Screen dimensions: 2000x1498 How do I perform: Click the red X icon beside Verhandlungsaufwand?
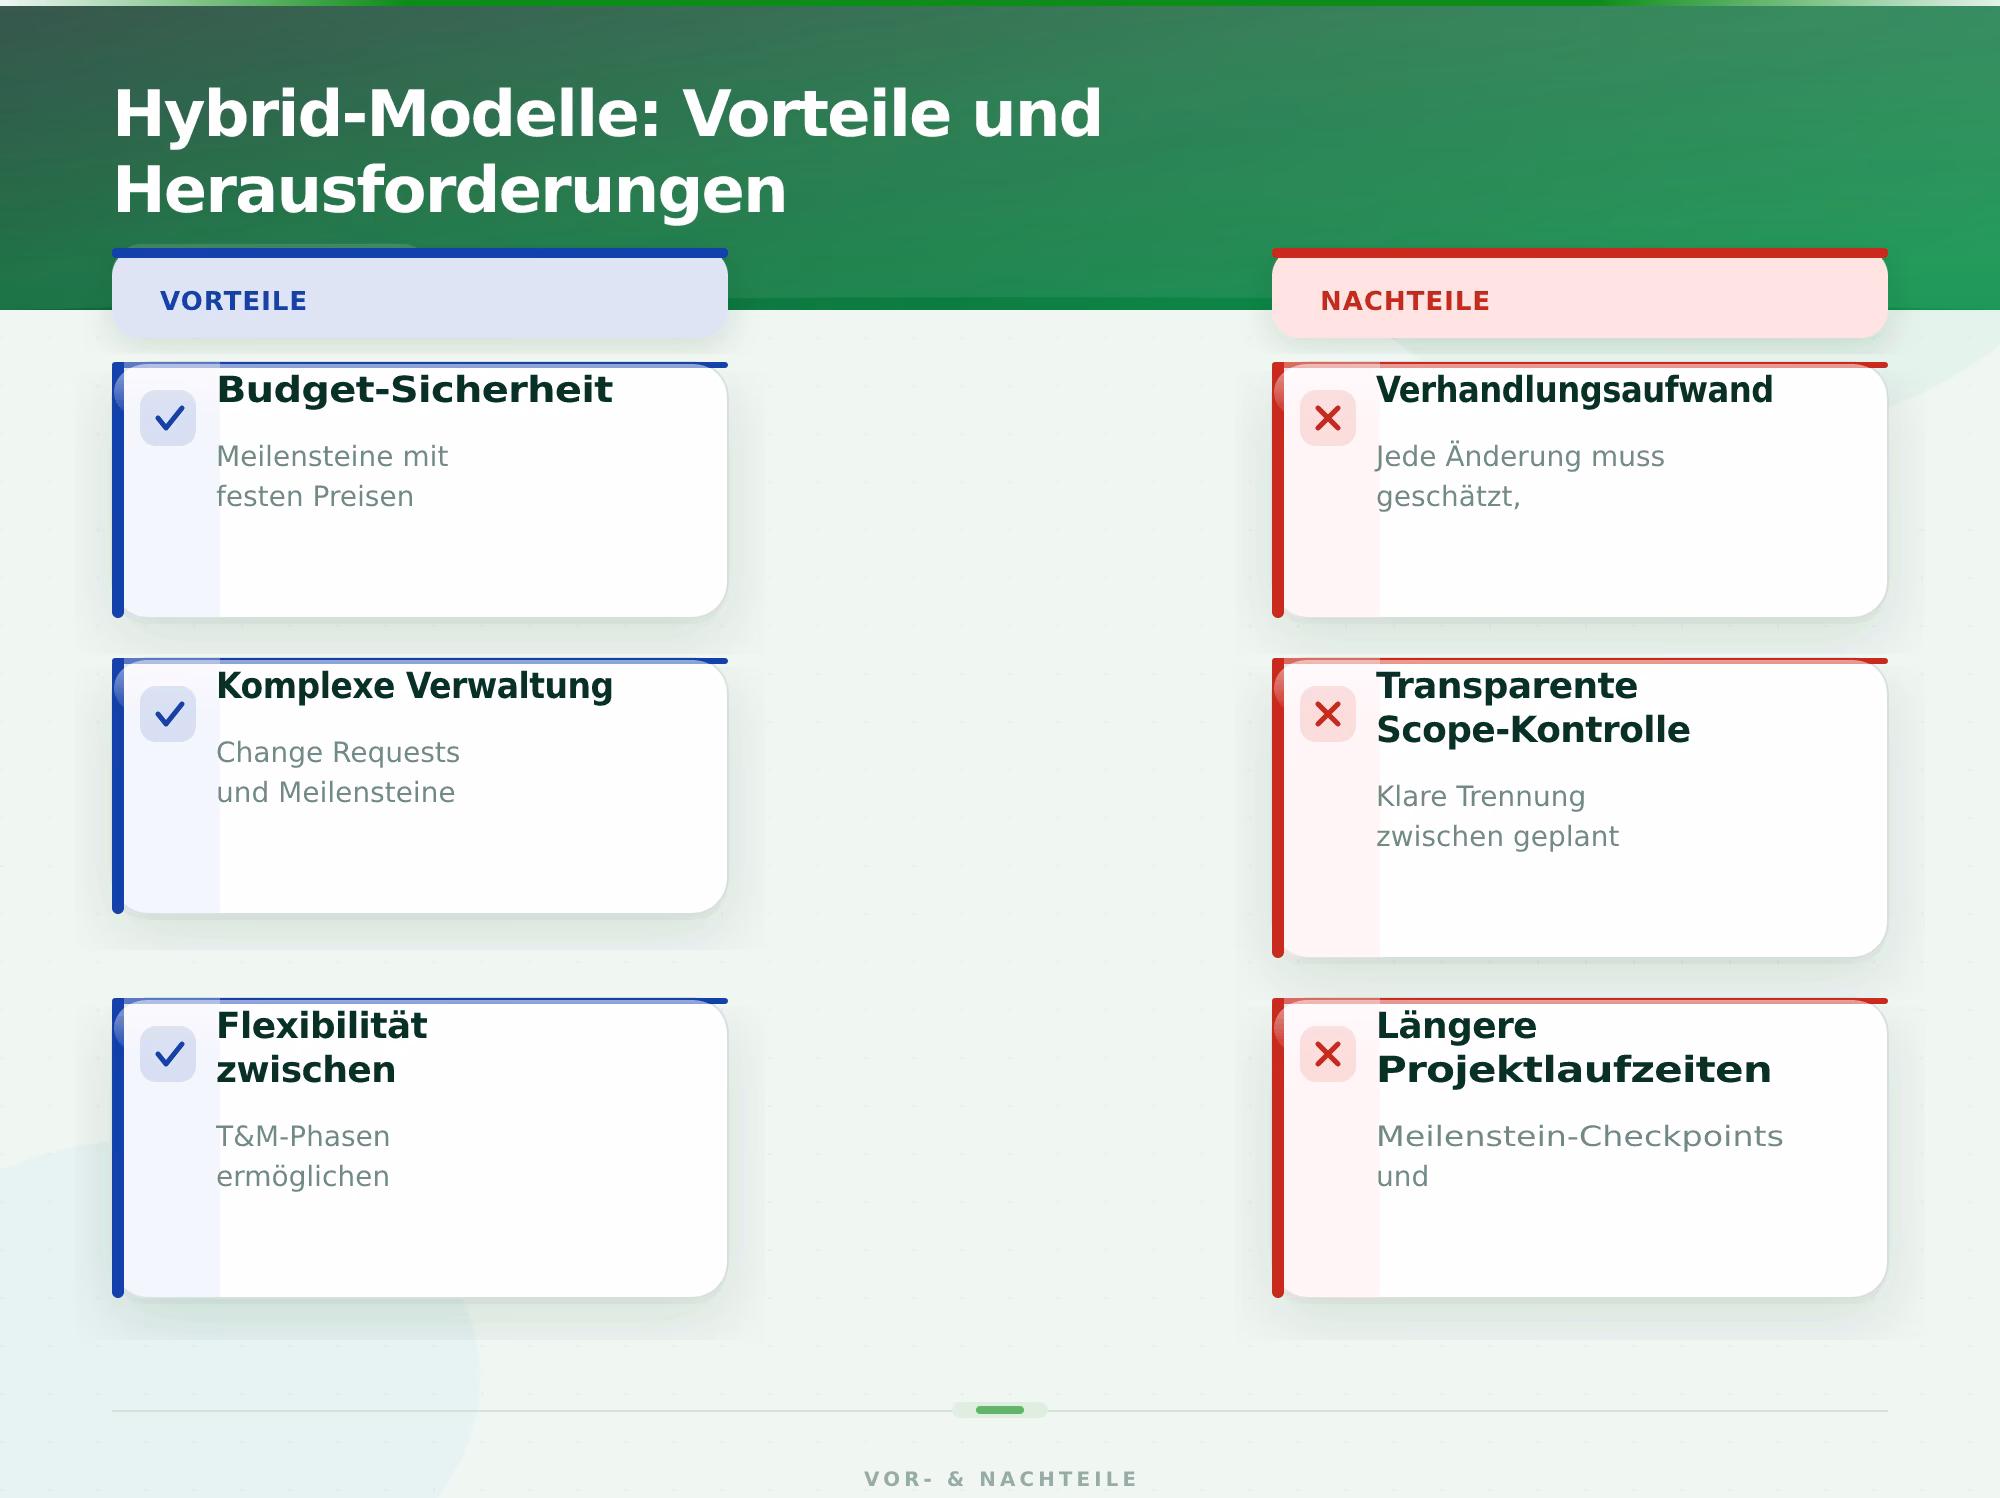click(1328, 418)
